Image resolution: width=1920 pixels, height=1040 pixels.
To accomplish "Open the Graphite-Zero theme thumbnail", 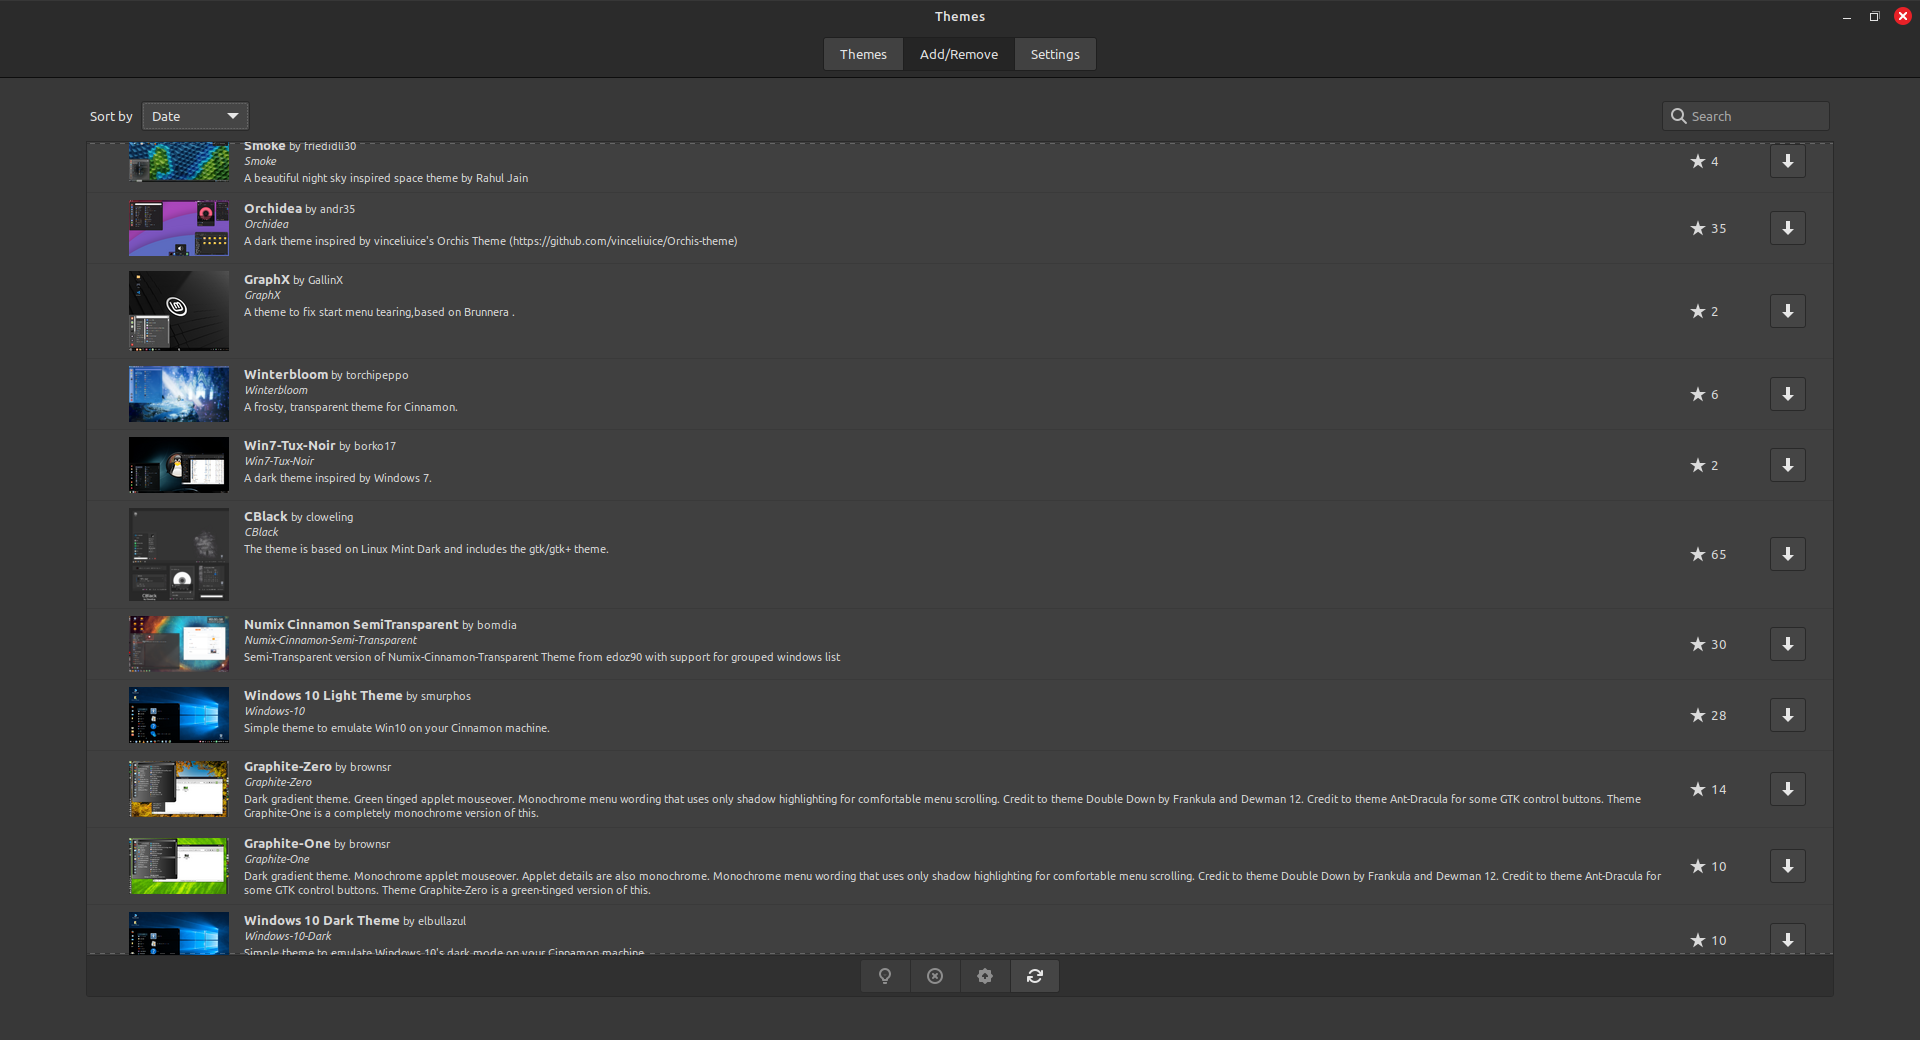I will pos(179,789).
